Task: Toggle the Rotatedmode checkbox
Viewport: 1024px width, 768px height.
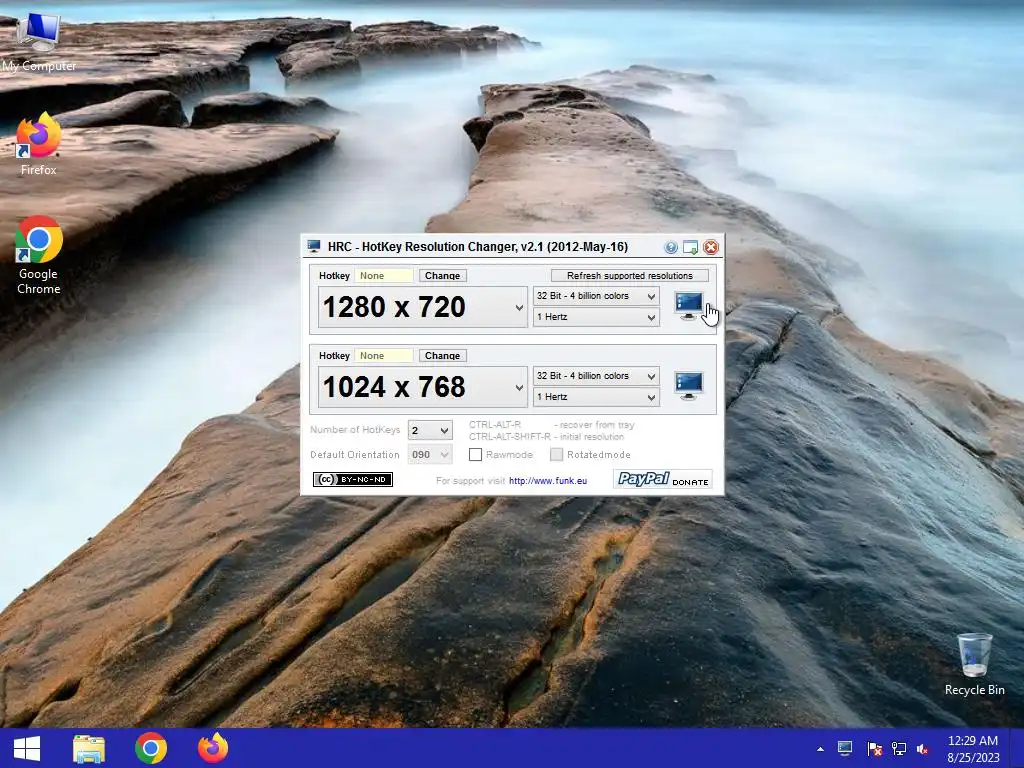Action: coord(556,455)
